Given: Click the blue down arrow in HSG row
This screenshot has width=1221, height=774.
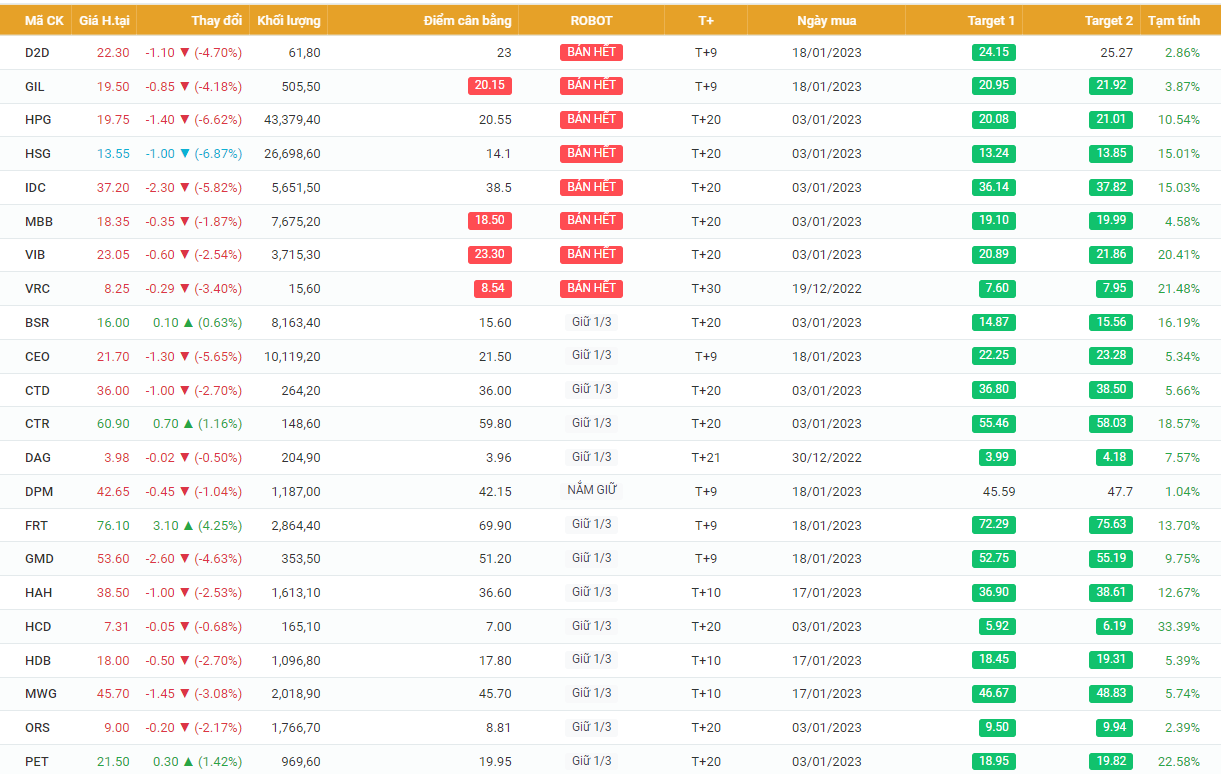Looking at the screenshot, I should (184, 154).
